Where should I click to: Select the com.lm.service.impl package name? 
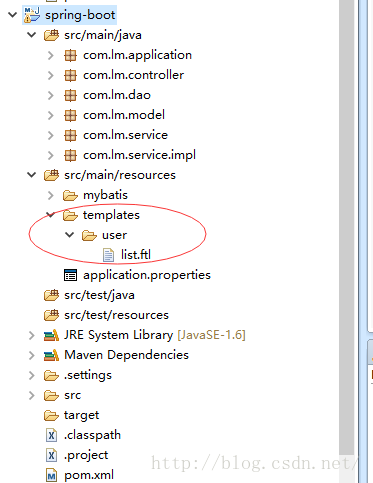click(x=139, y=155)
